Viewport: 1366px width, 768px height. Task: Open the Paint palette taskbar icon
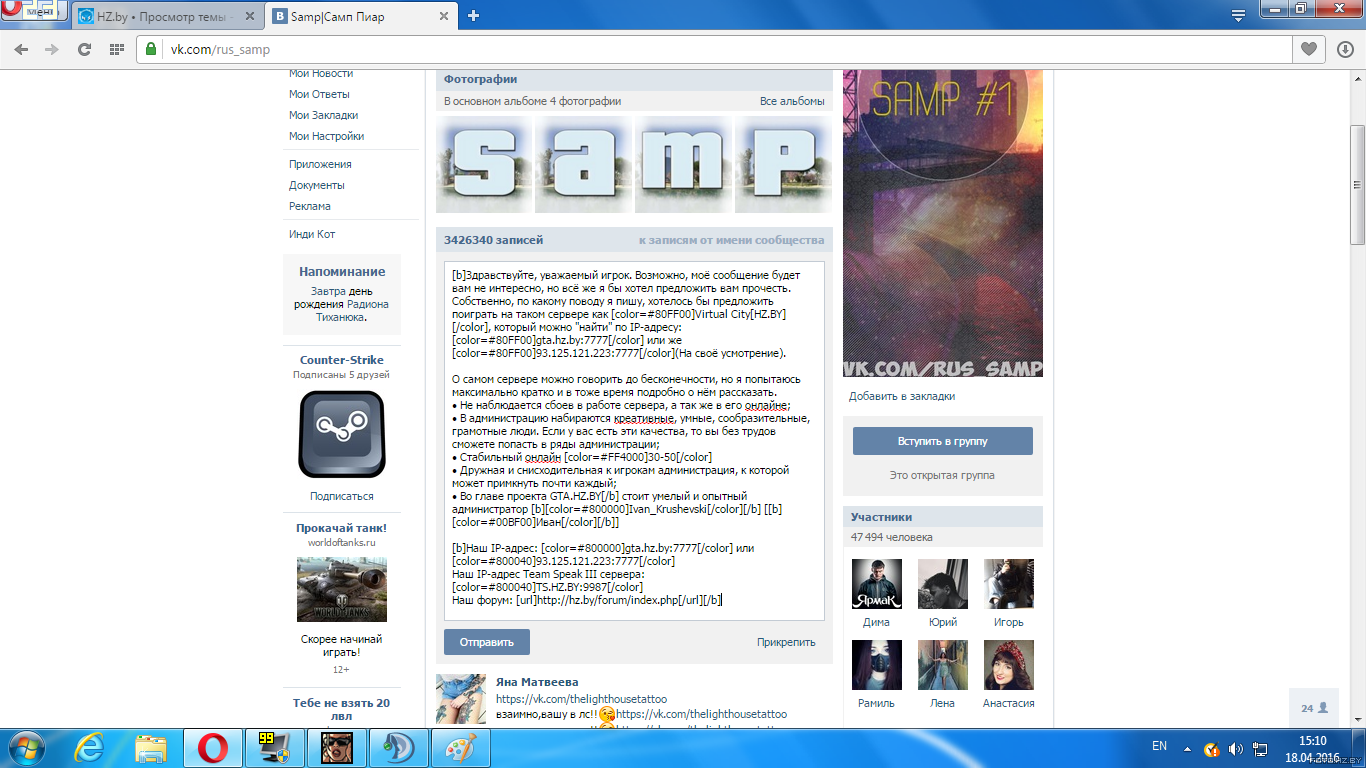click(x=461, y=747)
